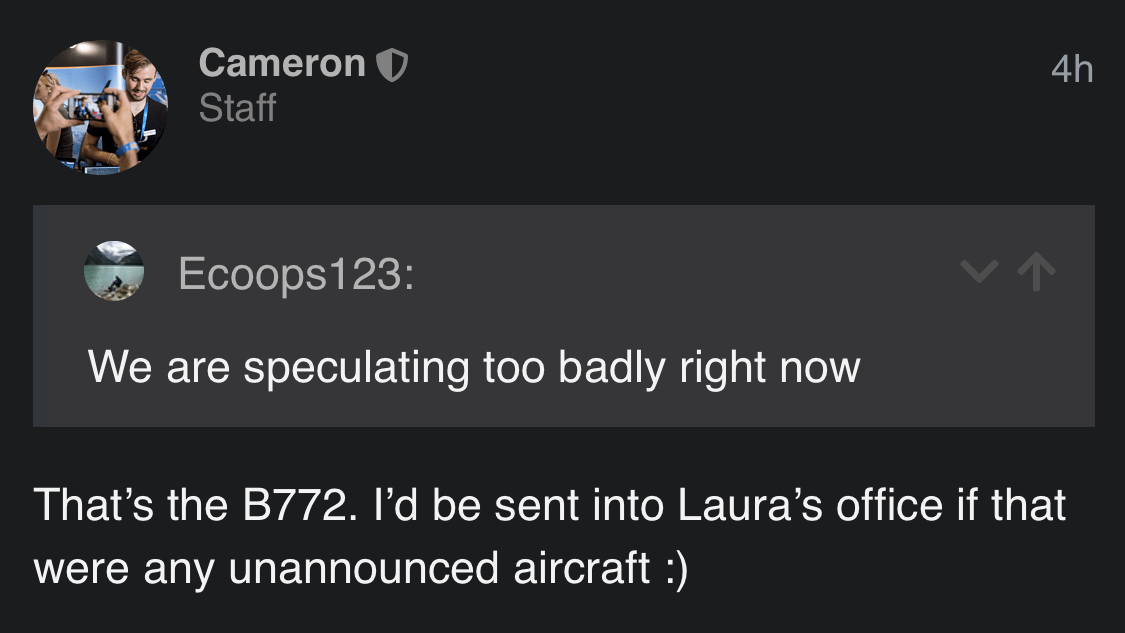Open the 4h post timestamp
The height and width of the screenshot is (633, 1125).
click(x=1072, y=70)
